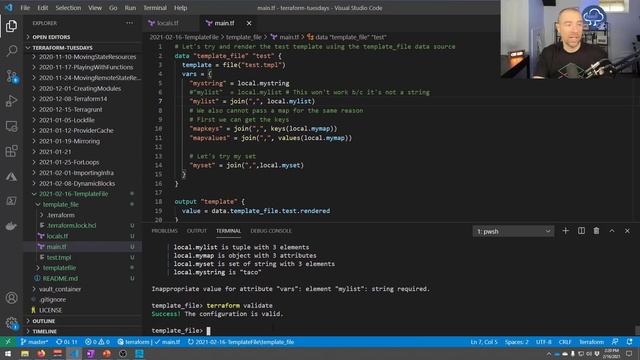The image size is (640, 360).
Task: Close the main.tf editor tab
Action: coord(249,23)
